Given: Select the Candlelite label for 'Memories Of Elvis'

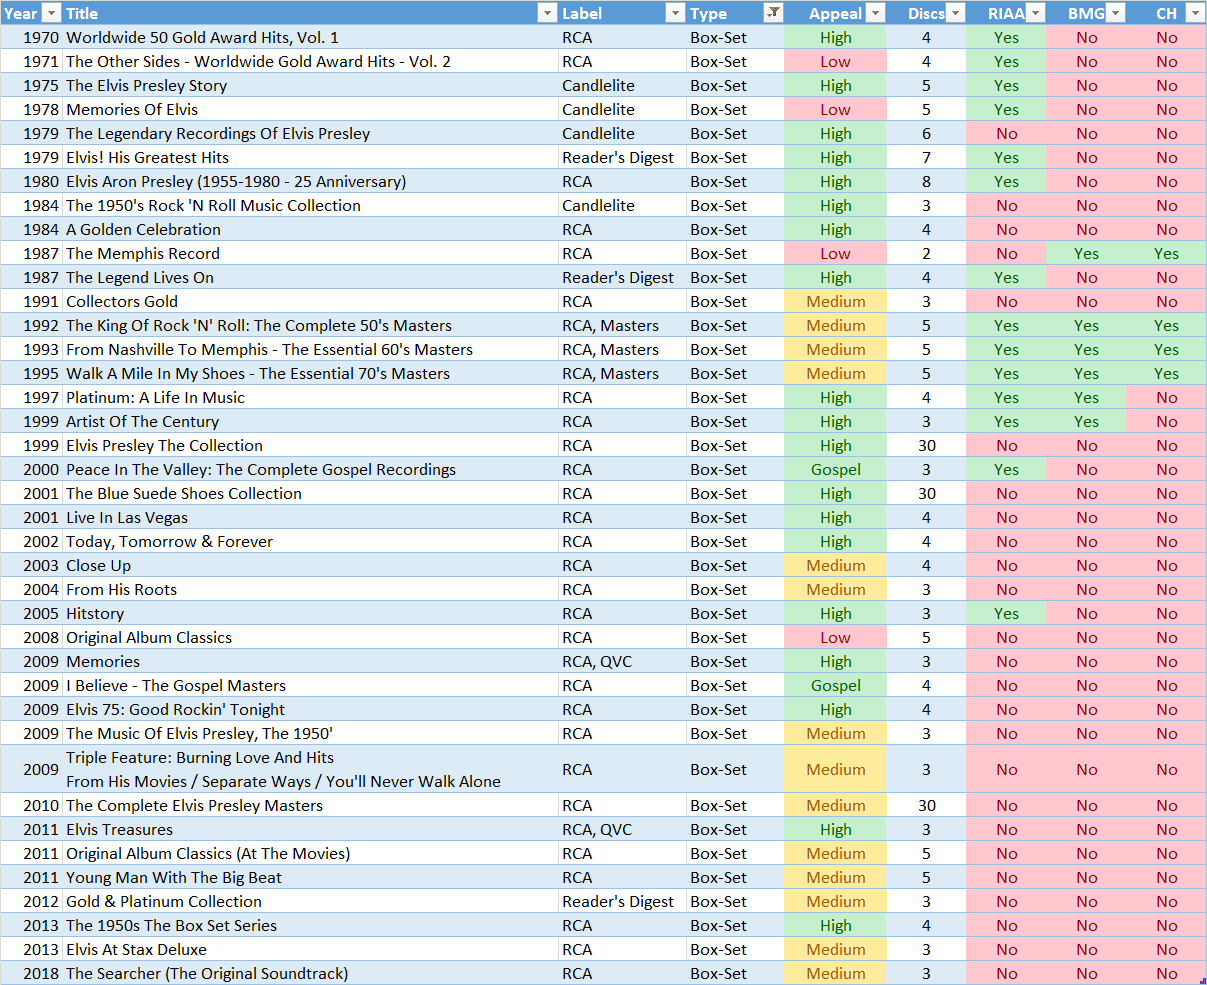Looking at the screenshot, I should click(x=598, y=109).
